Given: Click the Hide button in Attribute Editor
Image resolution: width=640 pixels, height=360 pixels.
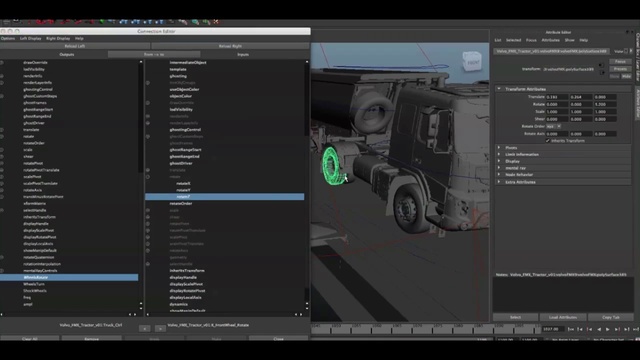Looking at the screenshot, I should [627, 76].
